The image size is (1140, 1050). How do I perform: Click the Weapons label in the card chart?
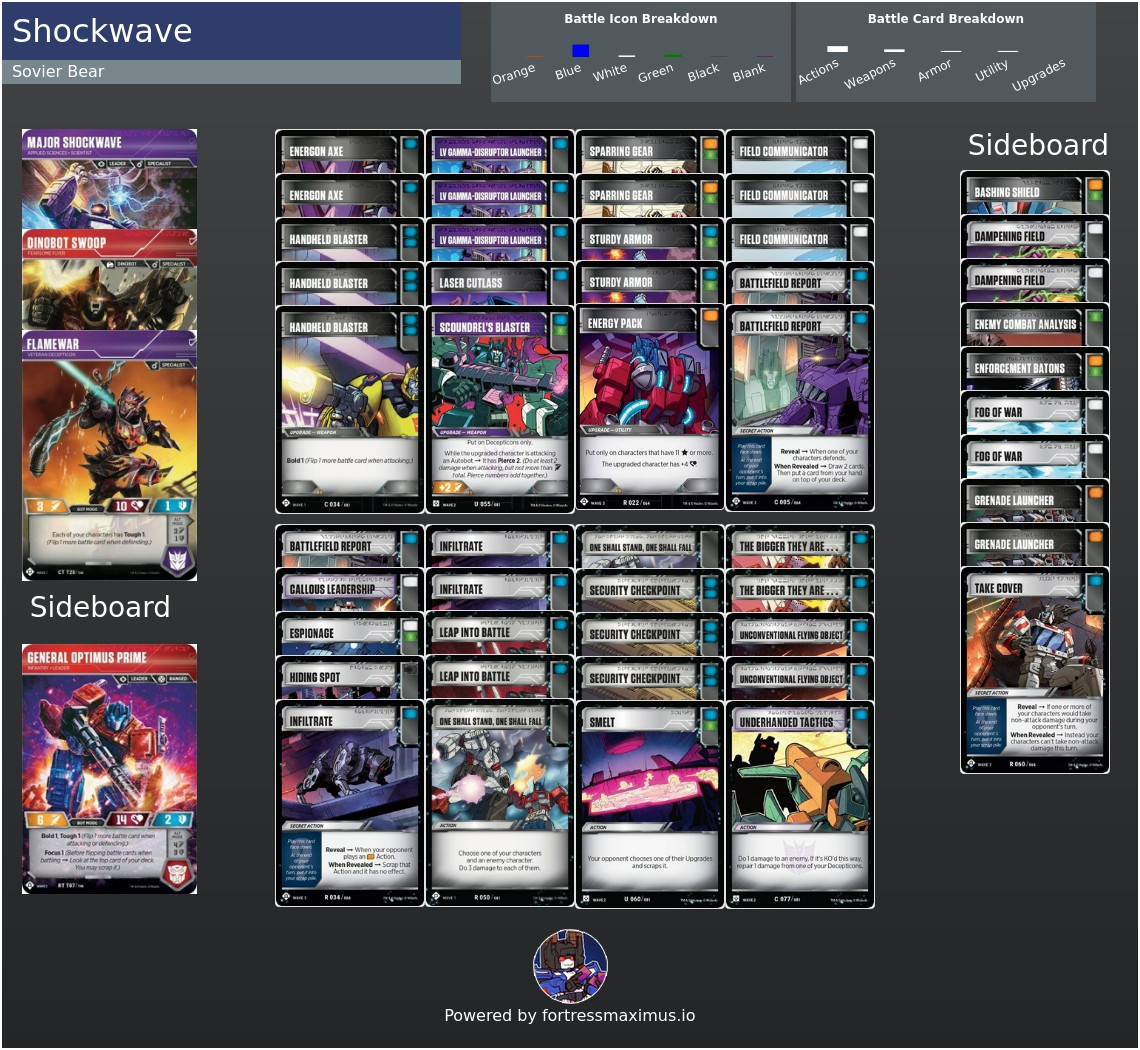[x=870, y=73]
